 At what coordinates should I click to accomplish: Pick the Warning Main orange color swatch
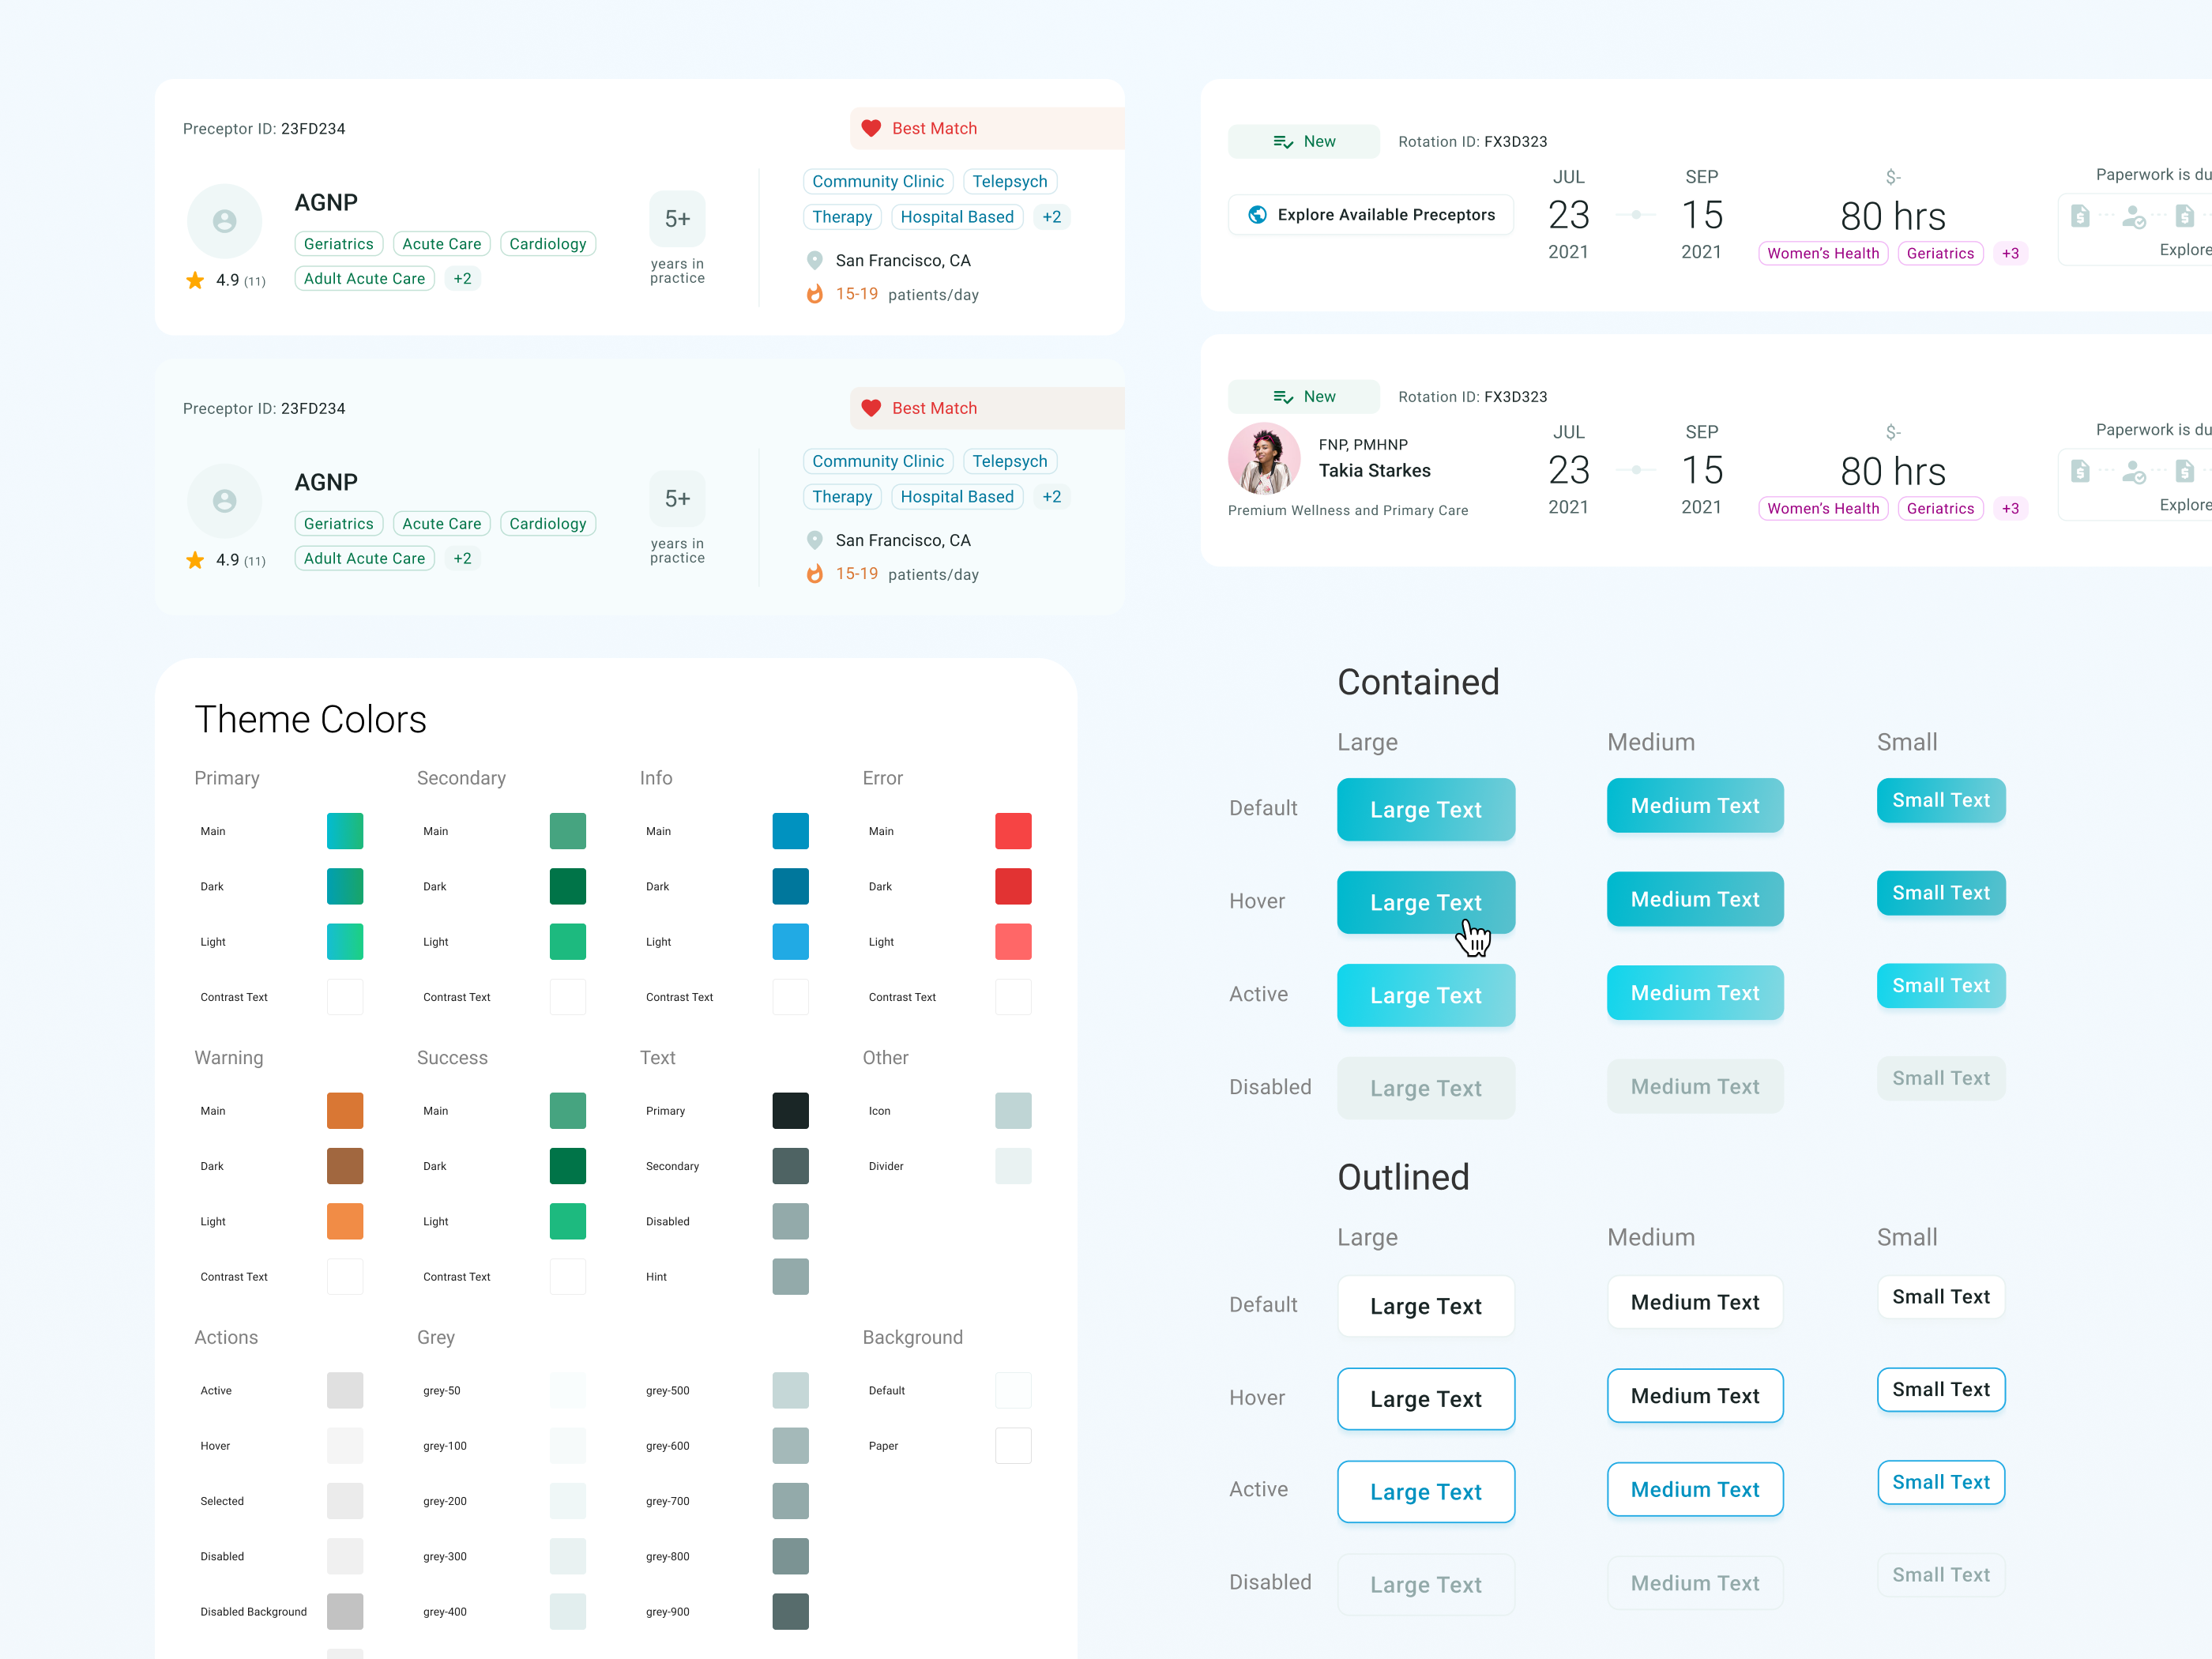coord(345,1111)
